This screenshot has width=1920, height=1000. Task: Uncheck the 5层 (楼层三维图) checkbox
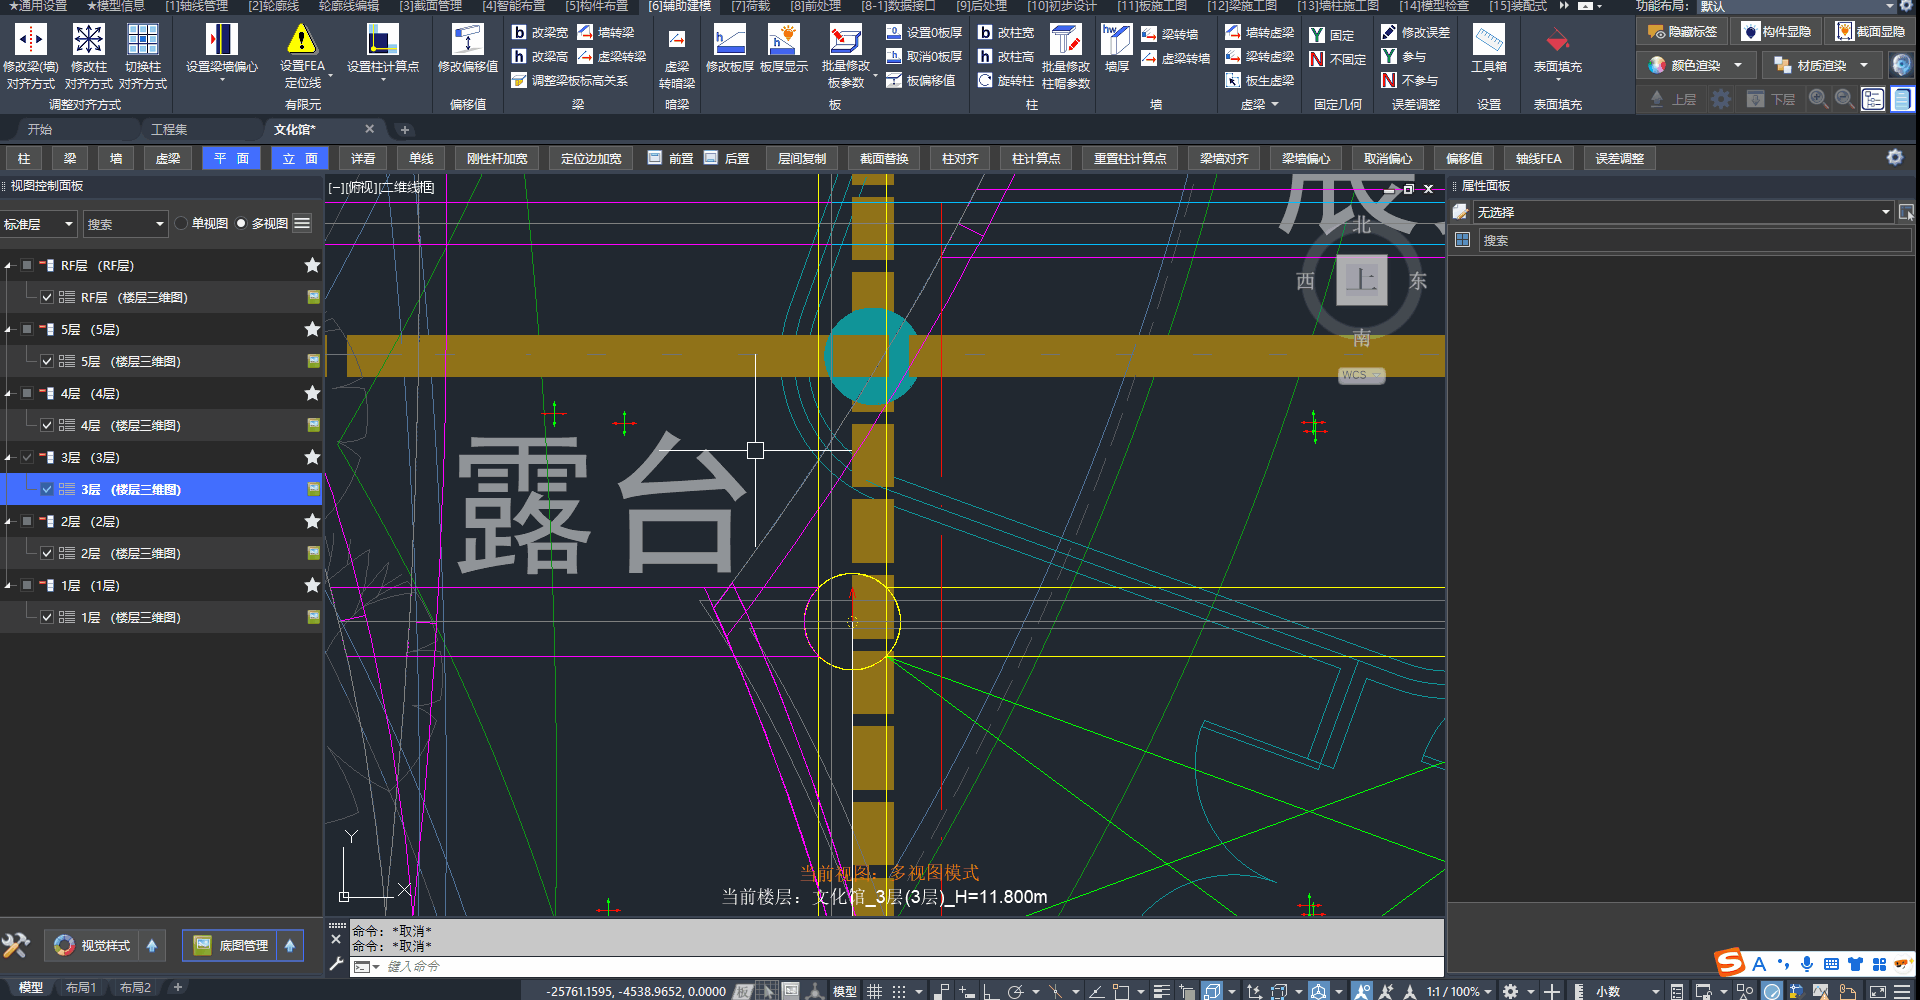(47, 362)
